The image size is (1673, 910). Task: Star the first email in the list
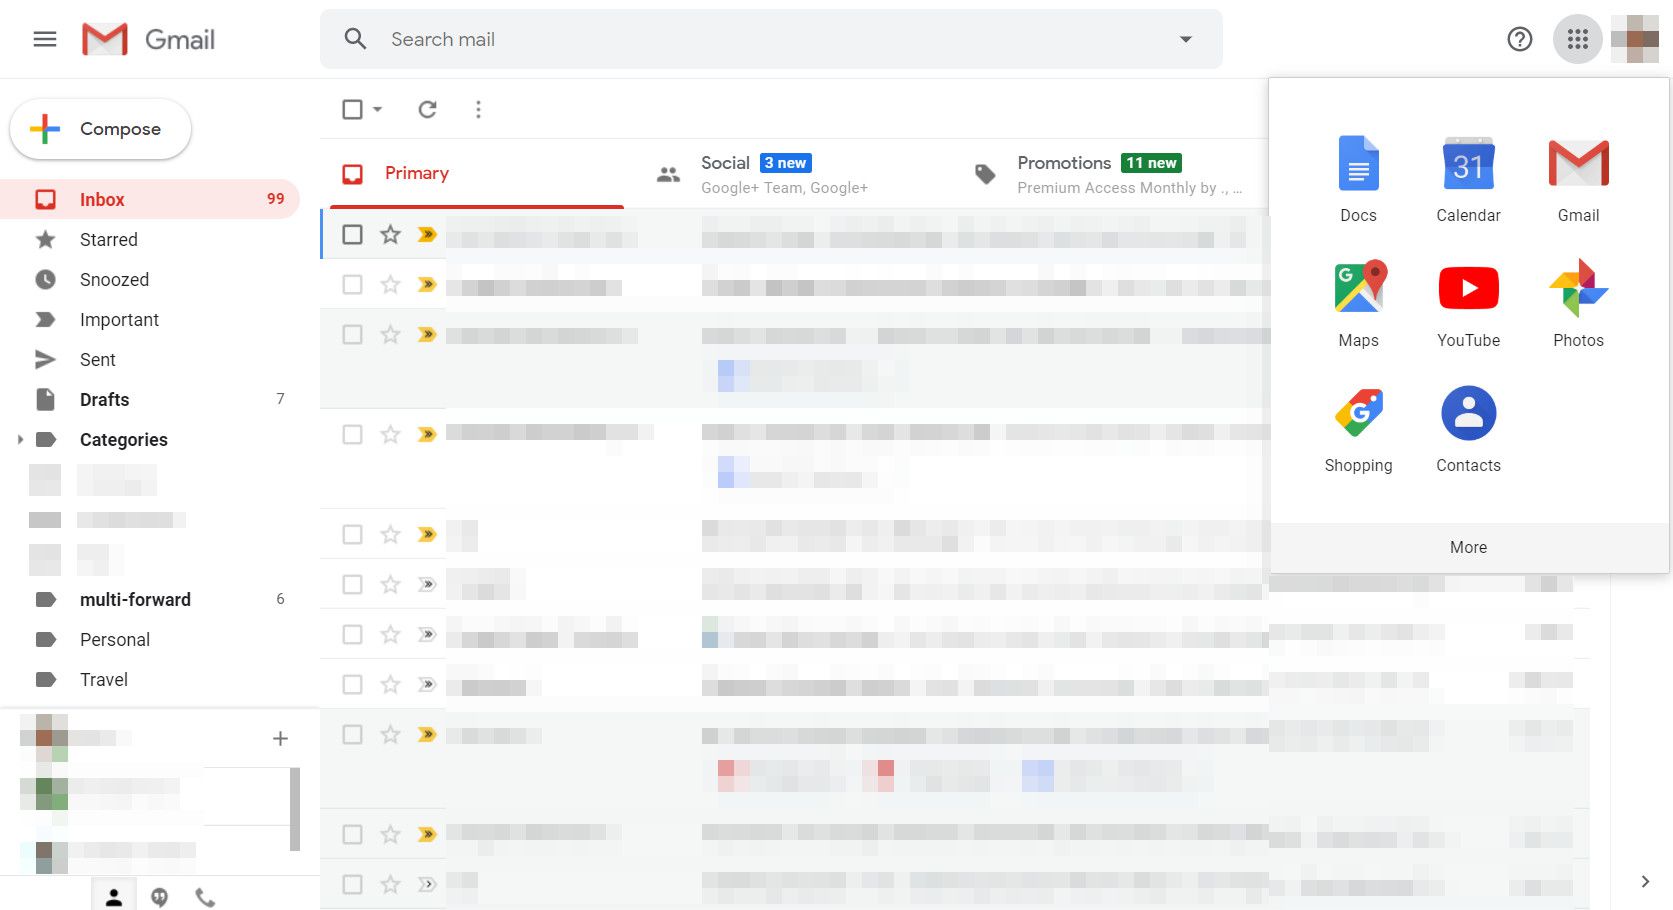pyautogui.click(x=389, y=235)
